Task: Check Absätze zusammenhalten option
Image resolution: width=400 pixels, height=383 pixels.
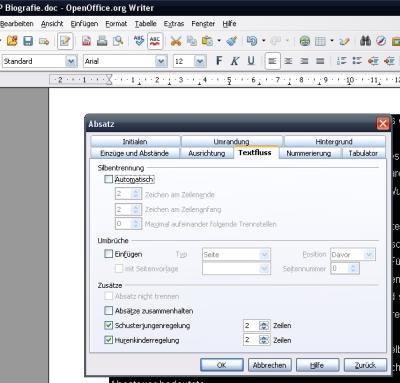Action: point(109,311)
